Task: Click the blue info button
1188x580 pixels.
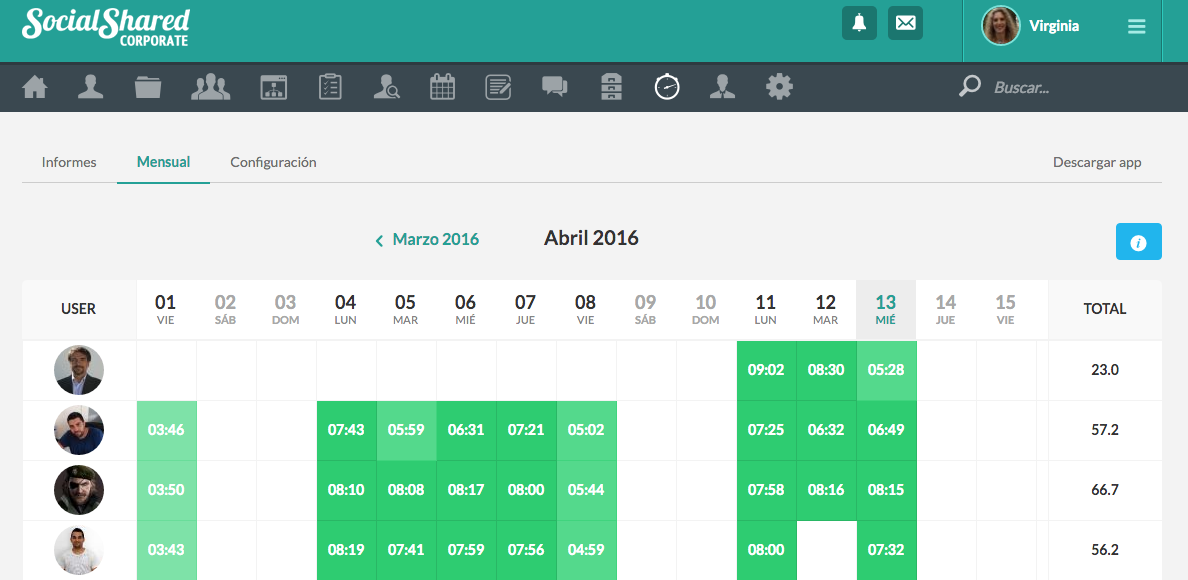Action: tap(1138, 242)
